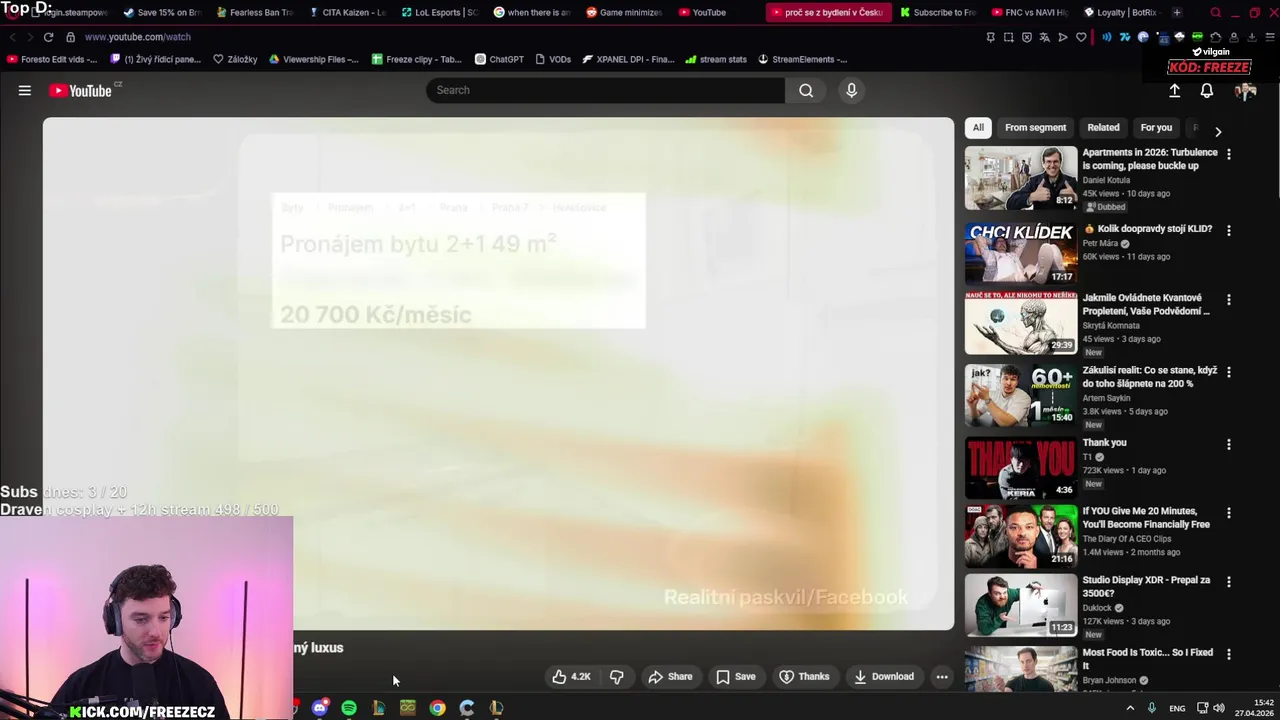Viewport: 1280px width, 720px height.
Task: Share the video
Action: point(670,677)
